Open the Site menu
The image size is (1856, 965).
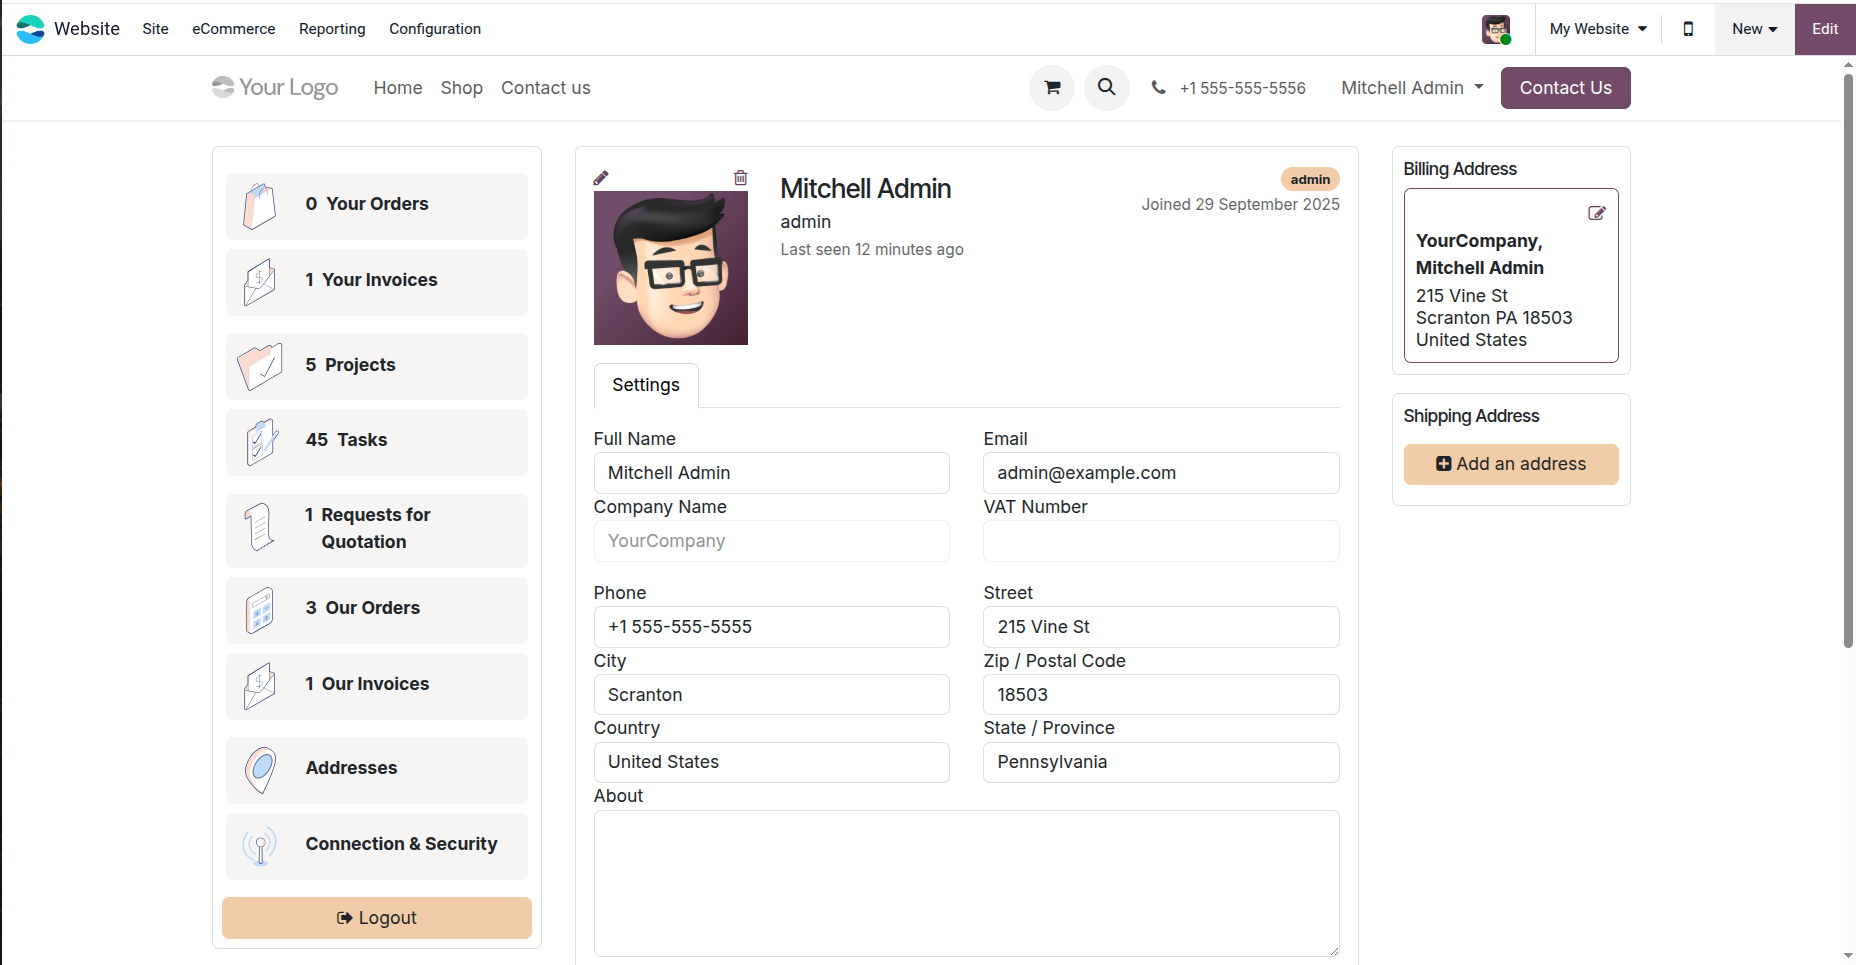point(155,29)
